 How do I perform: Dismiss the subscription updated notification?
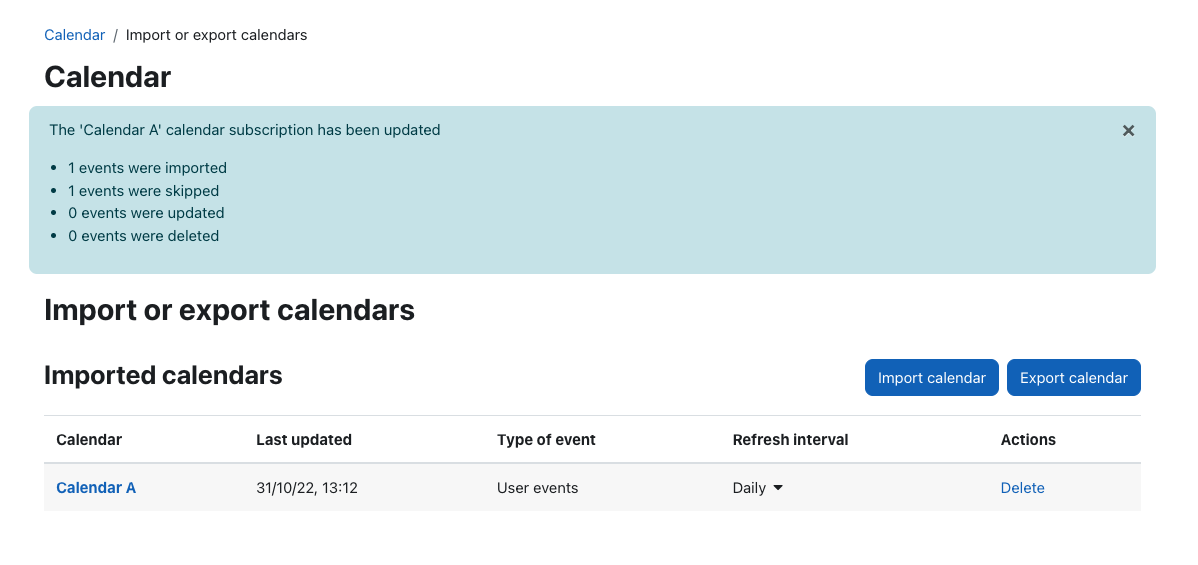(x=1128, y=131)
